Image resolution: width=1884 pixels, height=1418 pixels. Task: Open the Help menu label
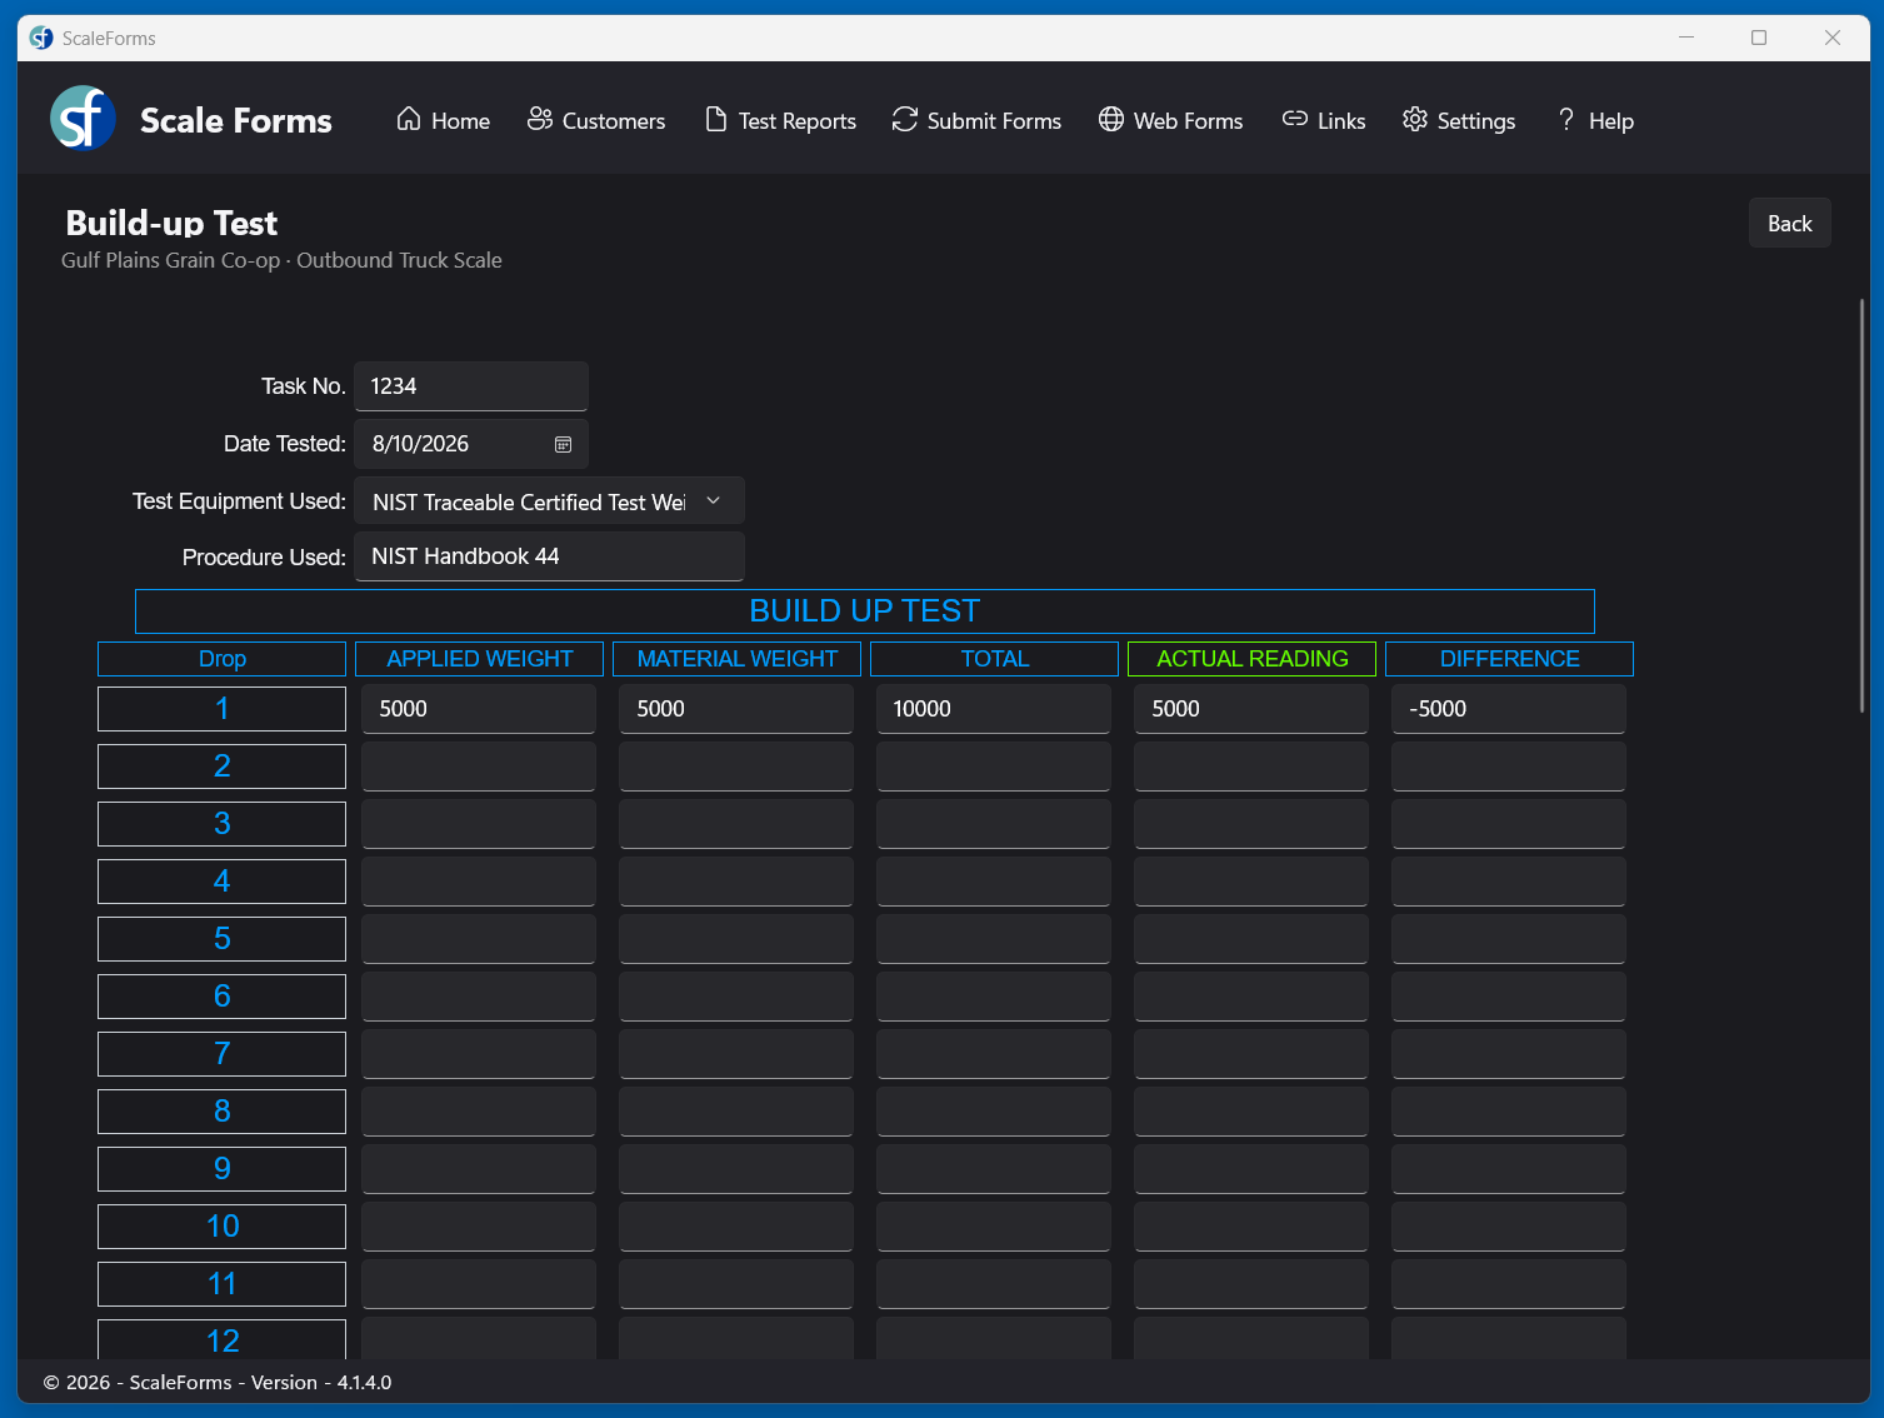click(1611, 121)
